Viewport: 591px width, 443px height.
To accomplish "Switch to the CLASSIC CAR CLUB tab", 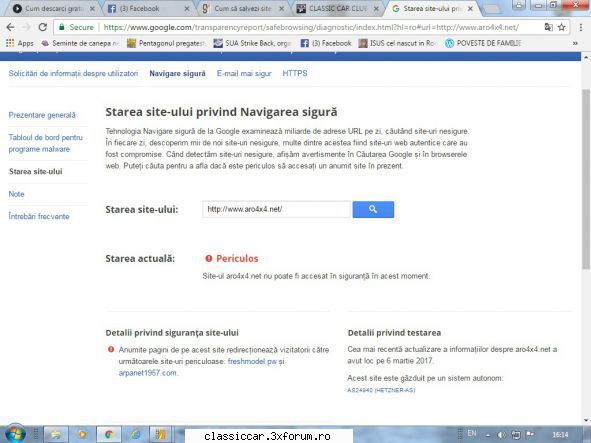I will tap(337, 8).
